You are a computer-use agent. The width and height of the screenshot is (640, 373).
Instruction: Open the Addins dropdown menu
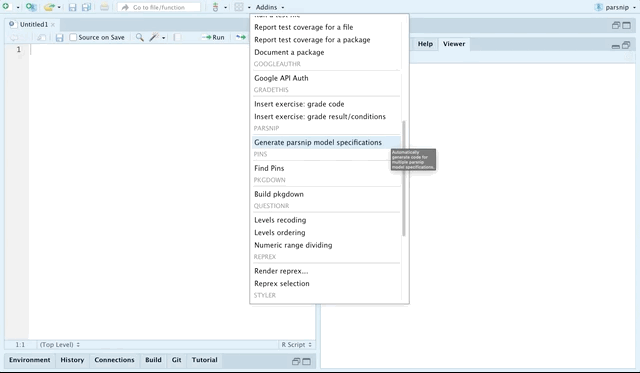coord(270,7)
